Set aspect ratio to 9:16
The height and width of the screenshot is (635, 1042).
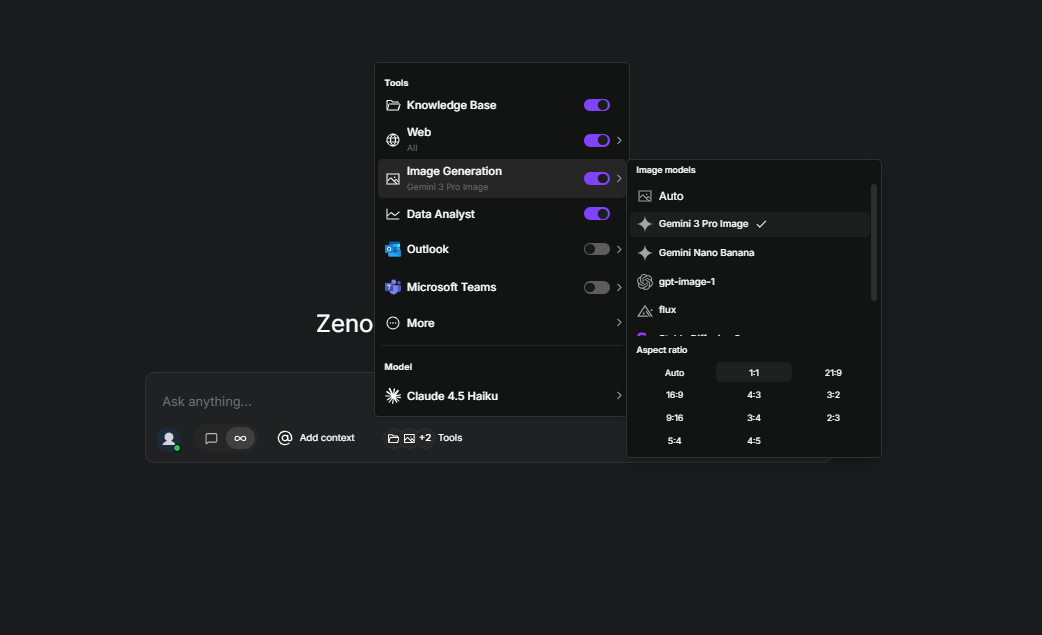pyautogui.click(x=675, y=418)
